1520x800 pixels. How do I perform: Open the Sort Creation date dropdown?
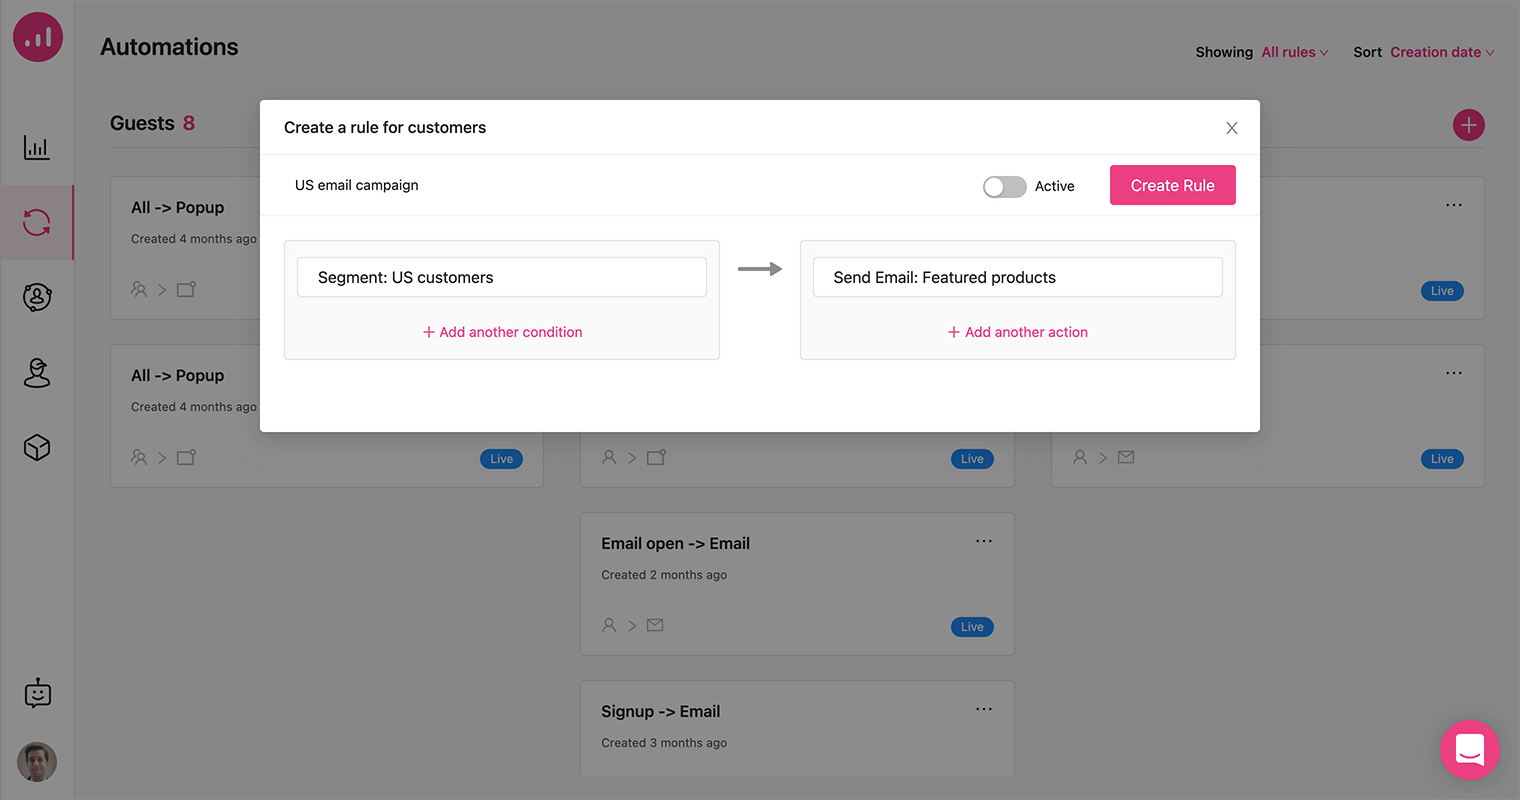click(x=1441, y=52)
